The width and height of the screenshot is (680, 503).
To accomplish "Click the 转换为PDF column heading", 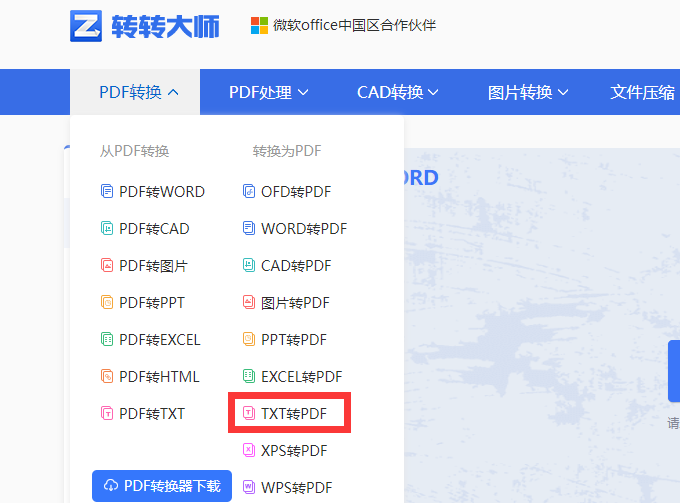I will pos(287,151).
